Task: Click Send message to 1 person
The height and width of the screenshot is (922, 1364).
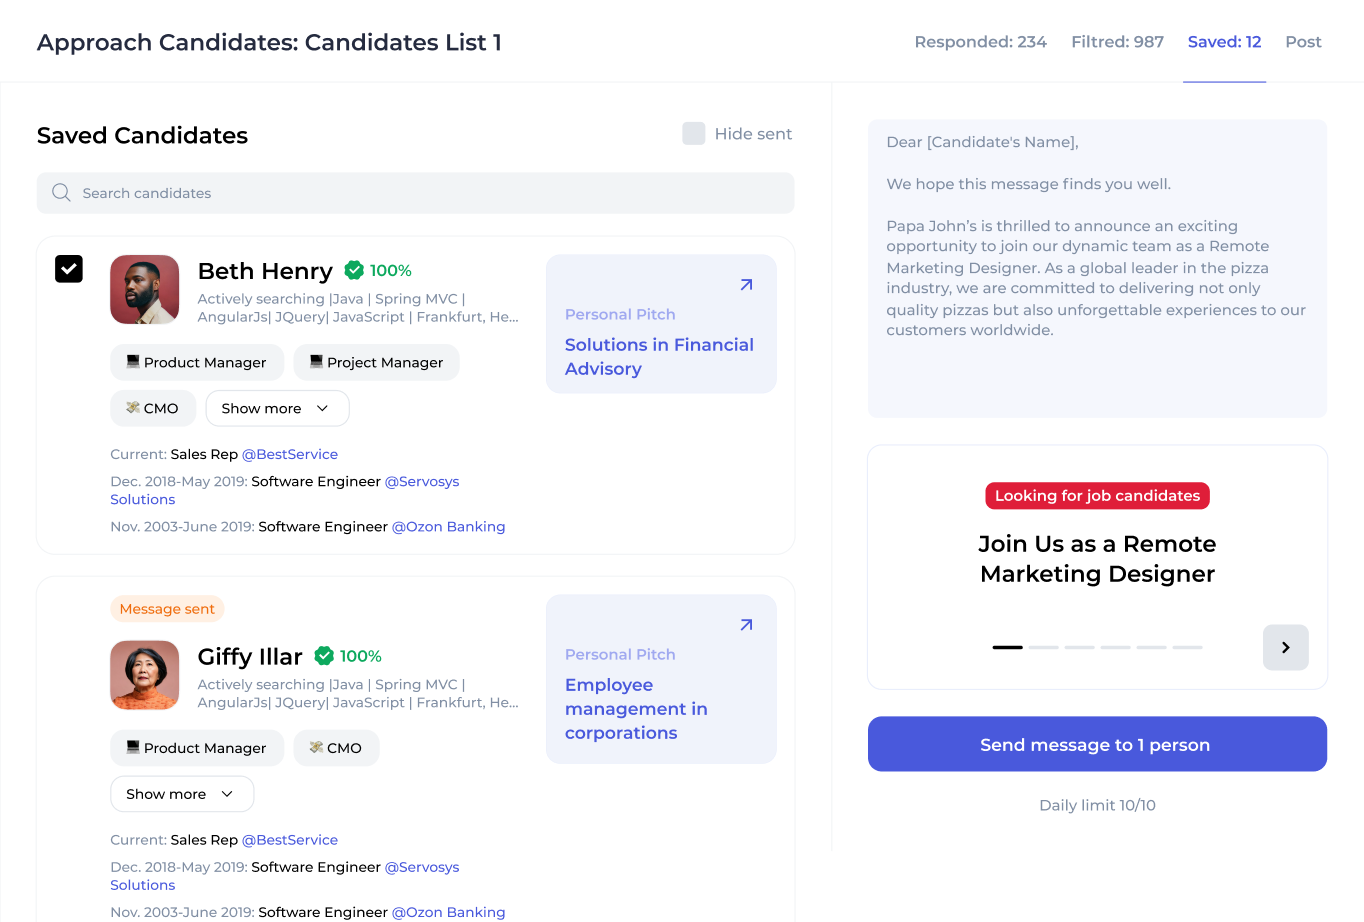Action: (1097, 744)
